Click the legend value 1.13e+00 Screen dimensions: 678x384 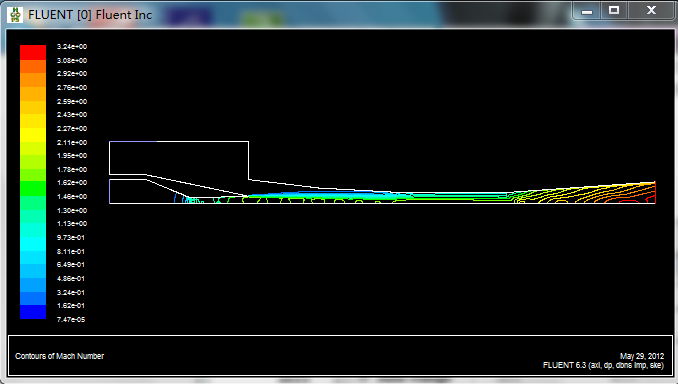(x=72, y=224)
